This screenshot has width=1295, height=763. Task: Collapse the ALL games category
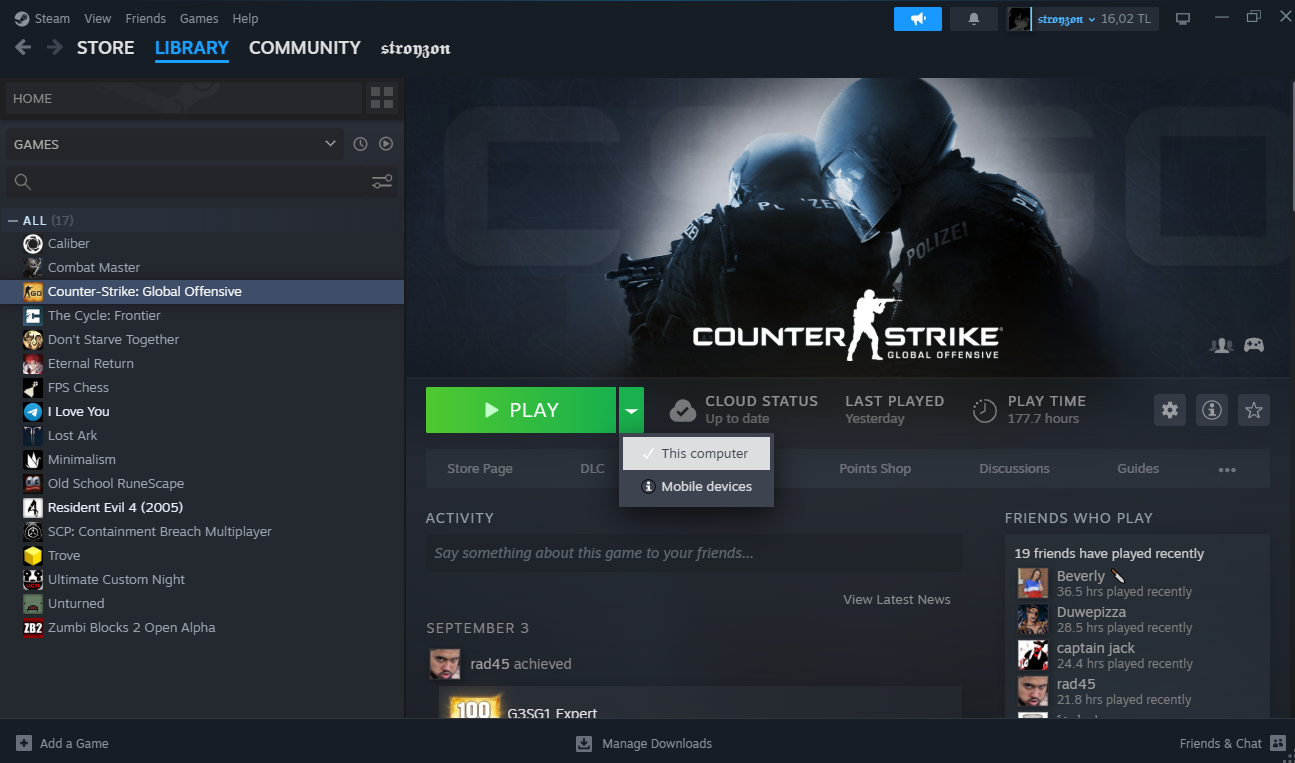(12, 220)
